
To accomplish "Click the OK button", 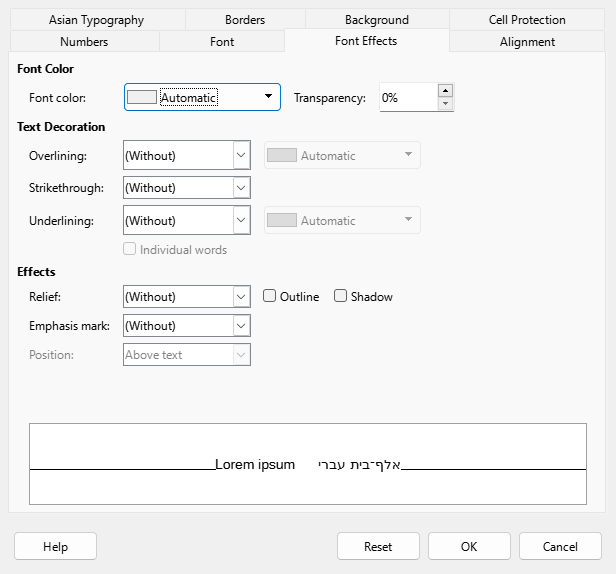I will tap(469, 546).
